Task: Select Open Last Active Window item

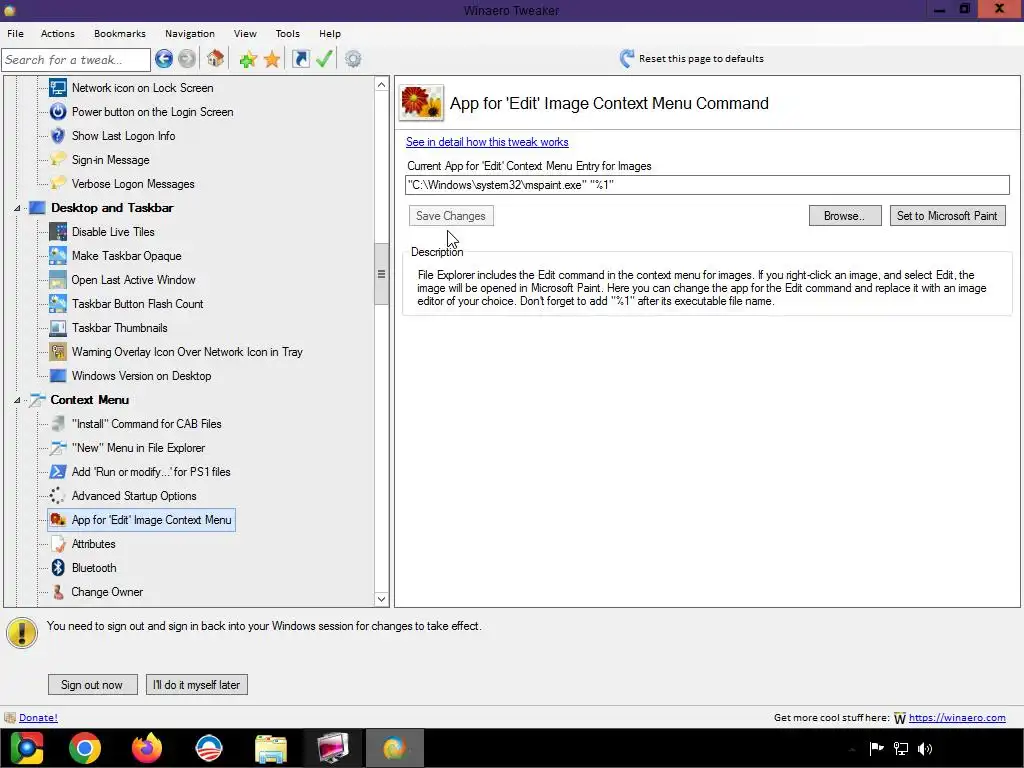Action: coord(133,280)
